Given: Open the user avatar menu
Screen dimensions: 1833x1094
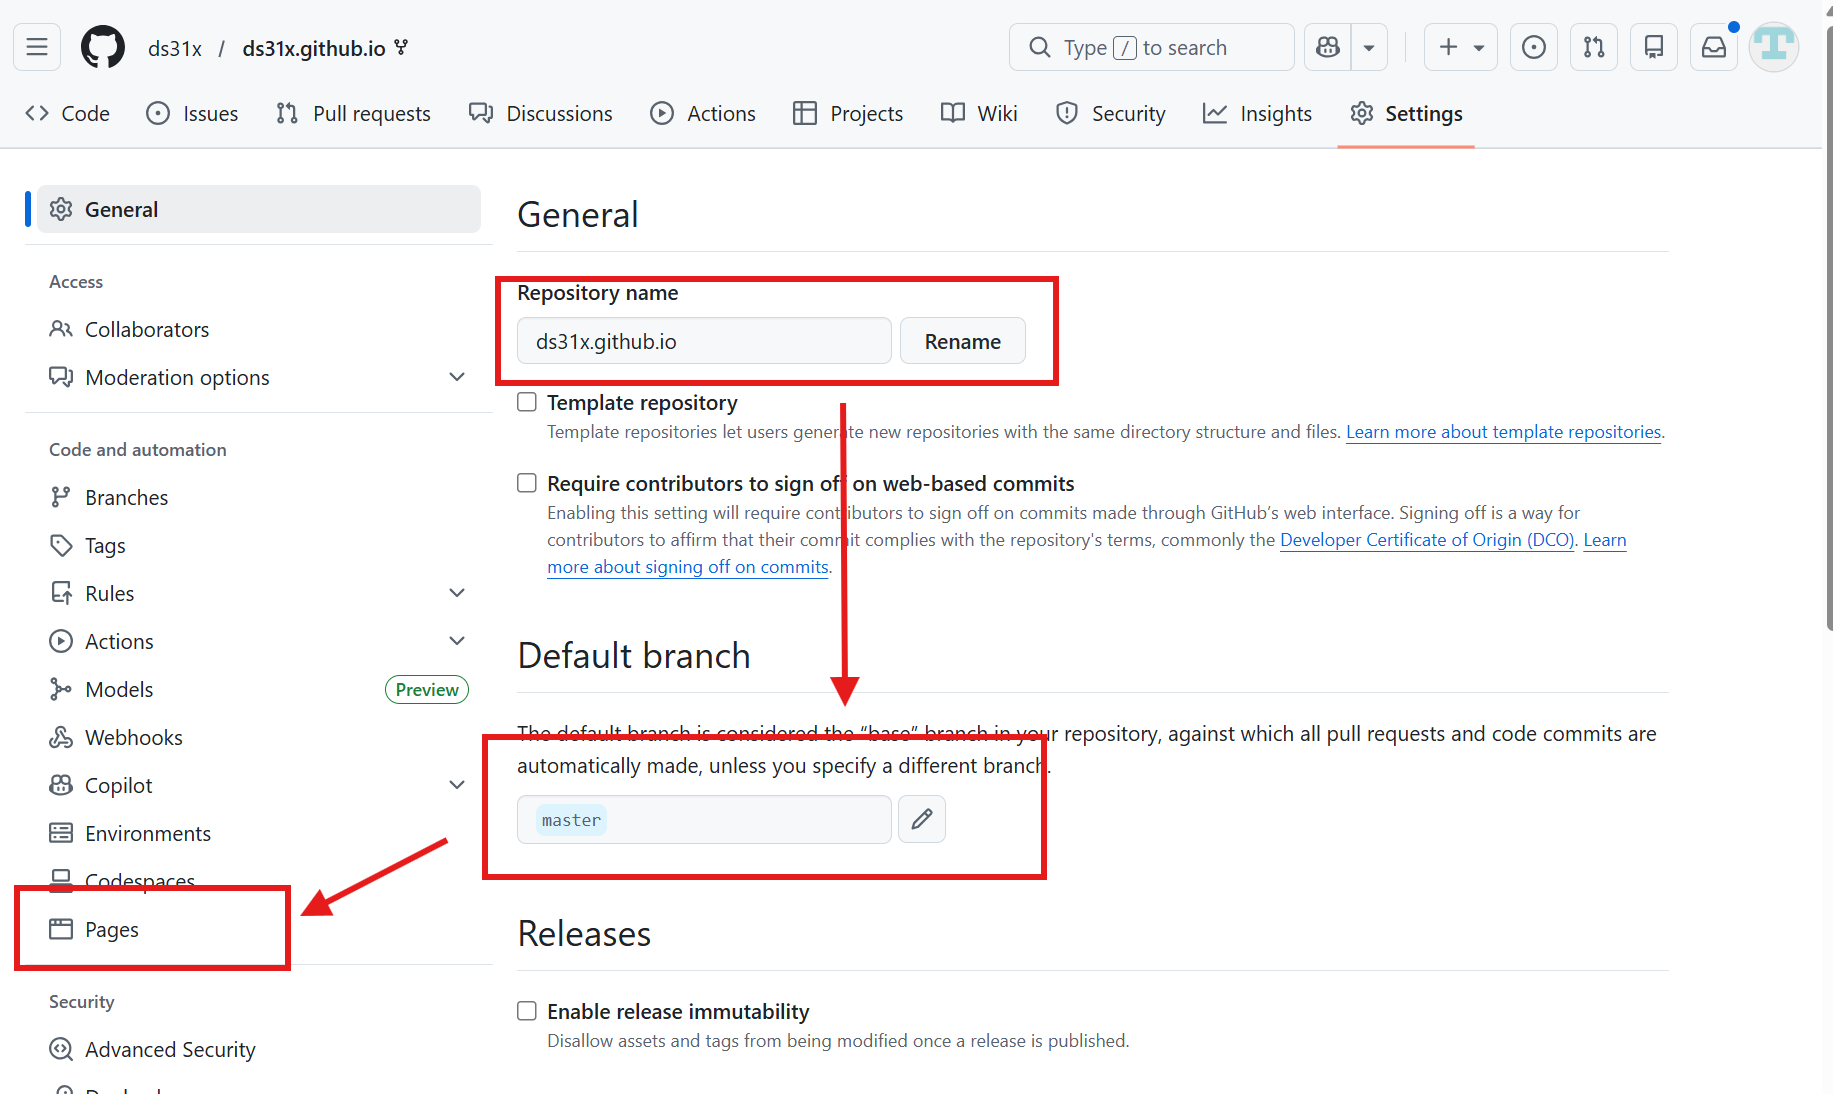Looking at the screenshot, I should (1774, 47).
